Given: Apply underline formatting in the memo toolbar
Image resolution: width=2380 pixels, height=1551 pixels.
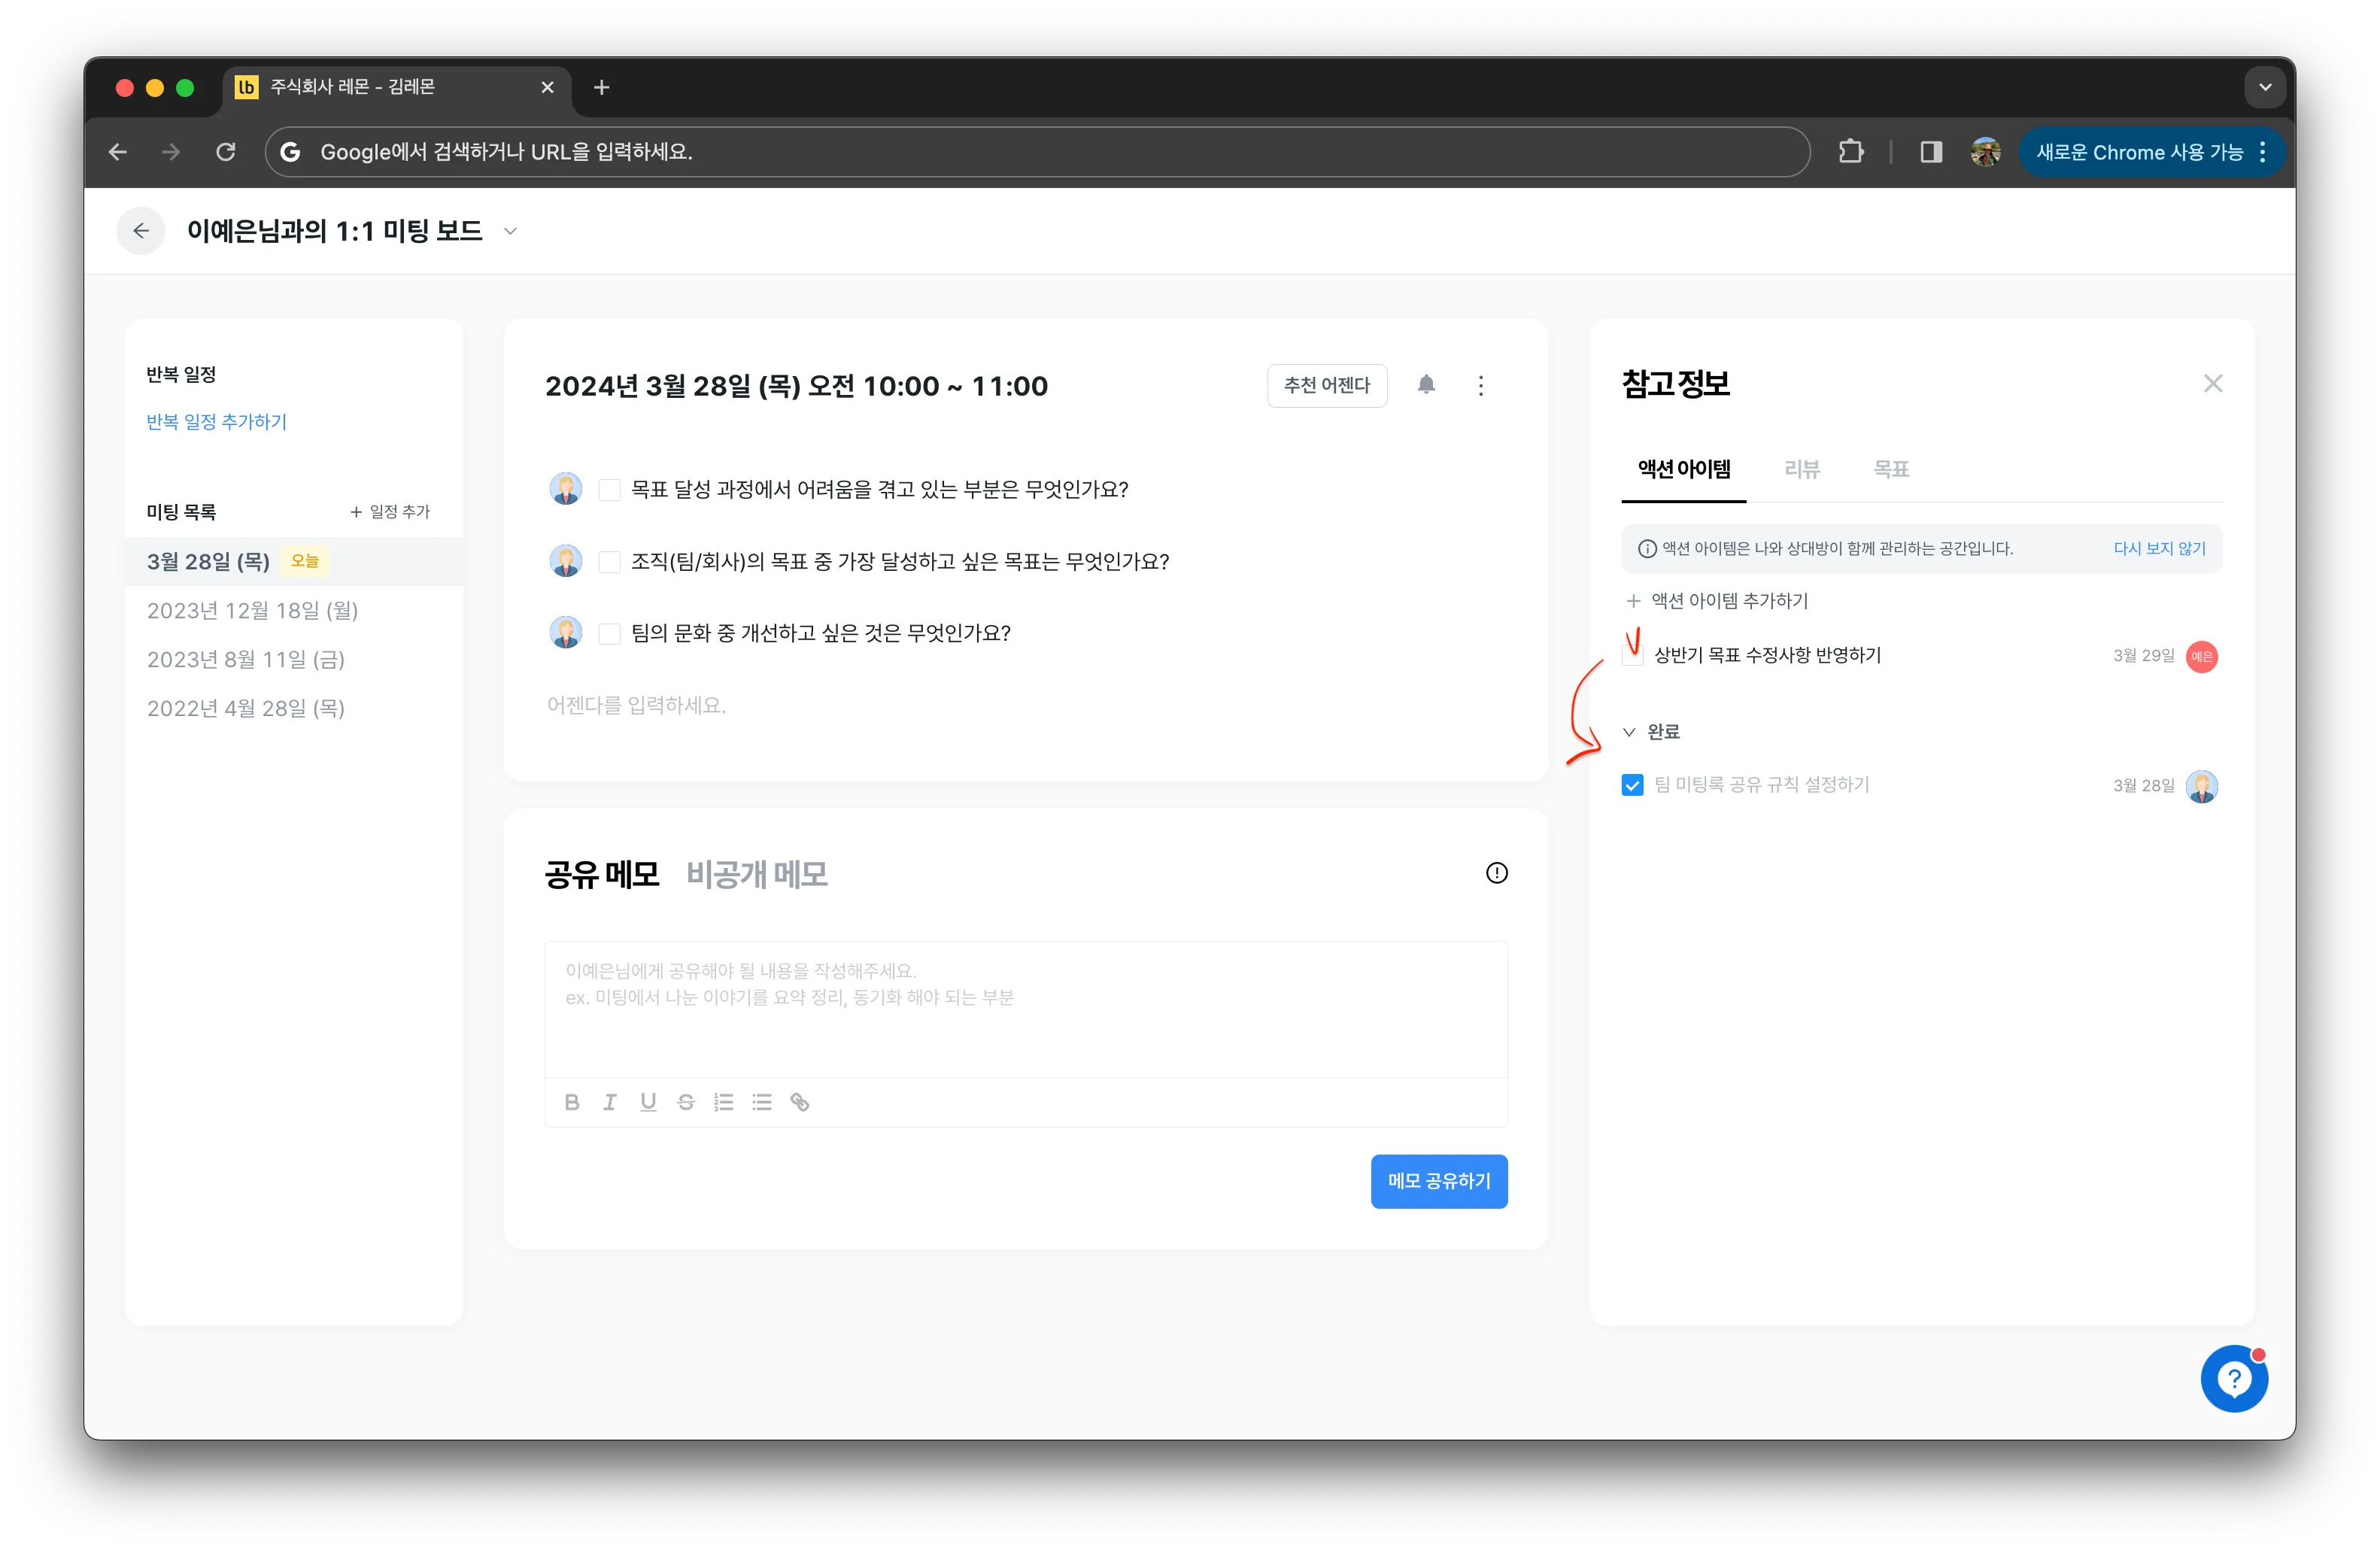Looking at the screenshot, I should point(648,1102).
